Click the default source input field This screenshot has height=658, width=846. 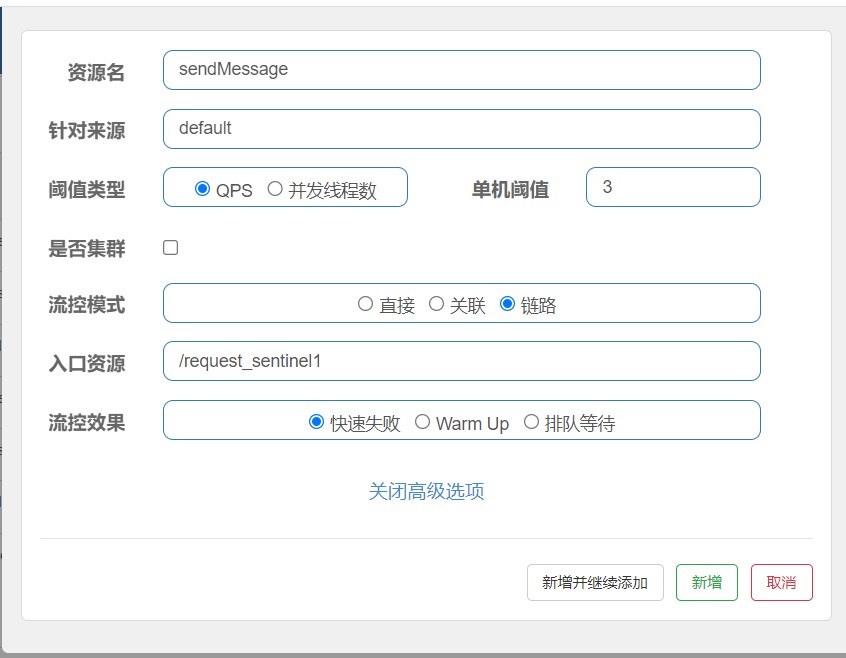point(460,128)
